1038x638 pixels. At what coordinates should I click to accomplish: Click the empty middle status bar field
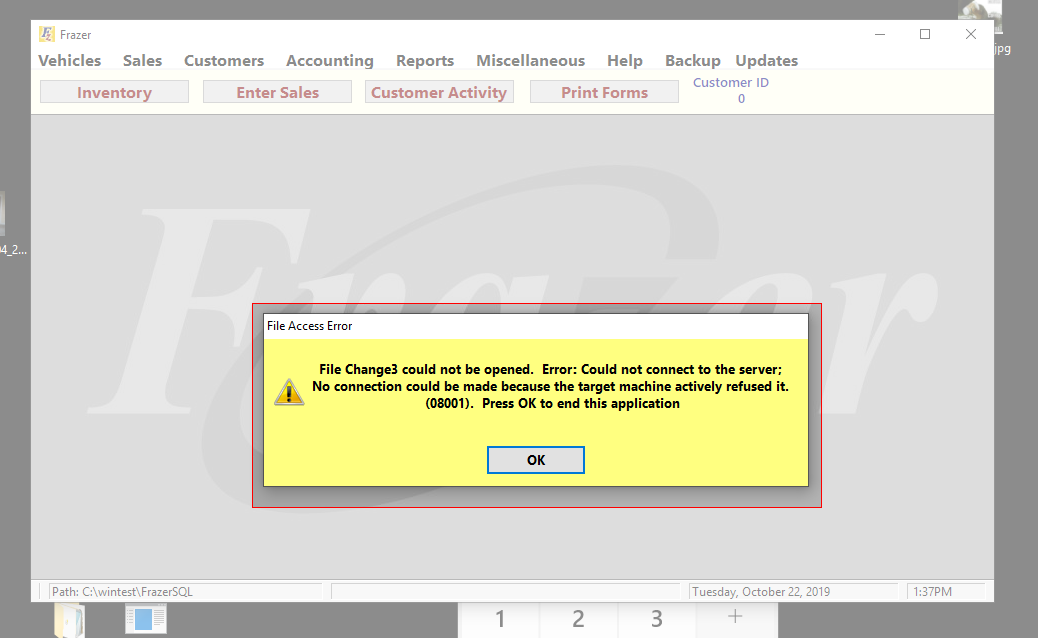click(506, 592)
